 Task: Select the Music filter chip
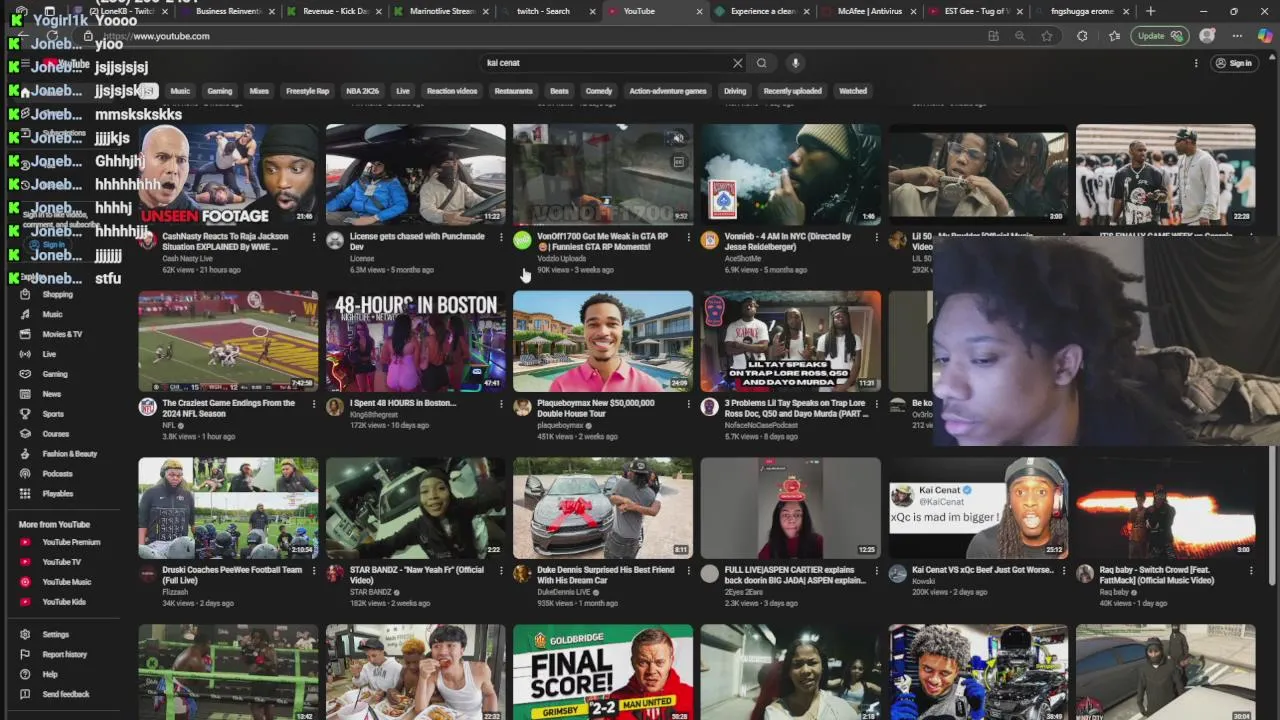(x=180, y=91)
